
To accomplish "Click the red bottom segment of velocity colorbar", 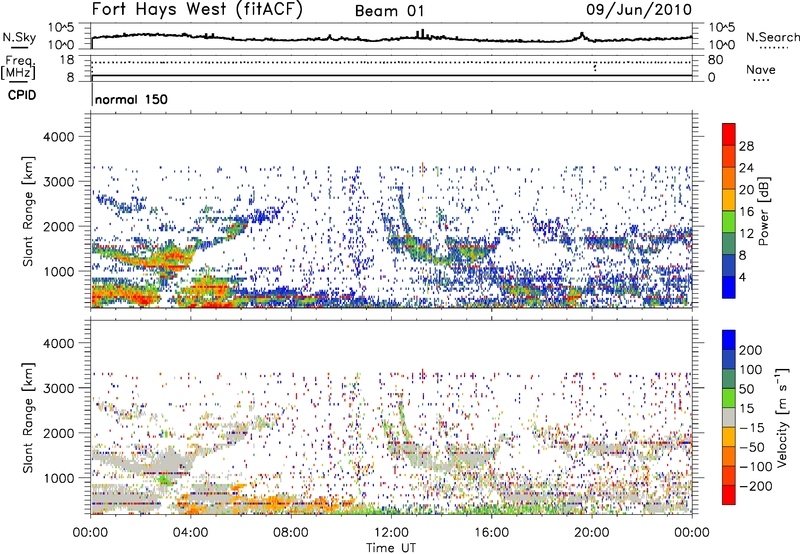I will [x=729, y=495].
